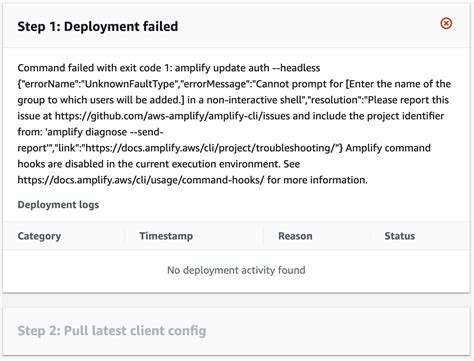This screenshot has height=361, width=474.
Task: Sort by the Category column header
Action: pyautogui.click(x=39, y=236)
